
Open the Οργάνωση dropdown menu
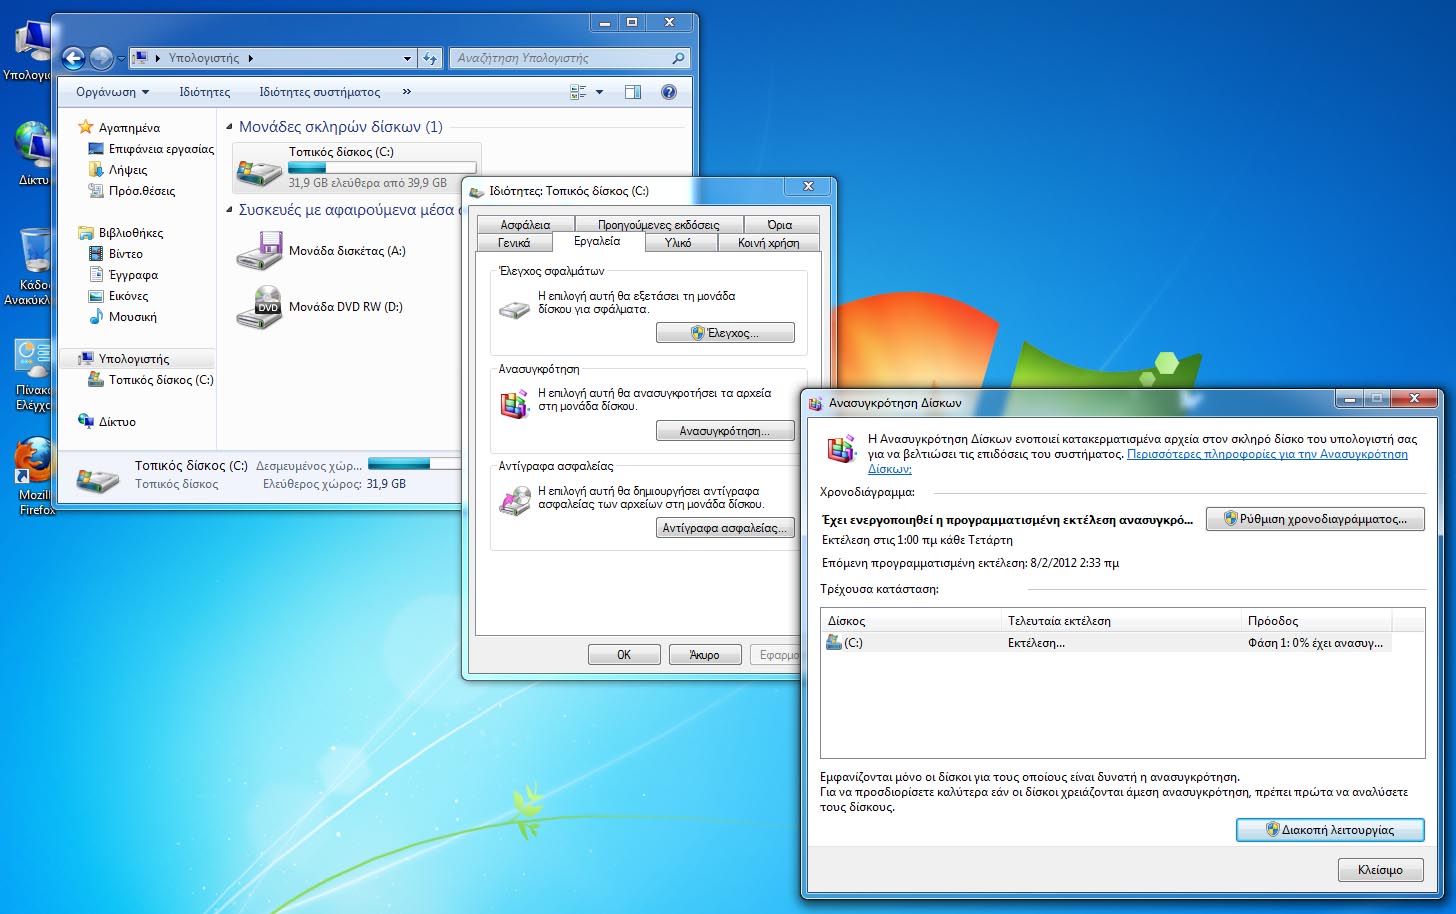[x=112, y=92]
